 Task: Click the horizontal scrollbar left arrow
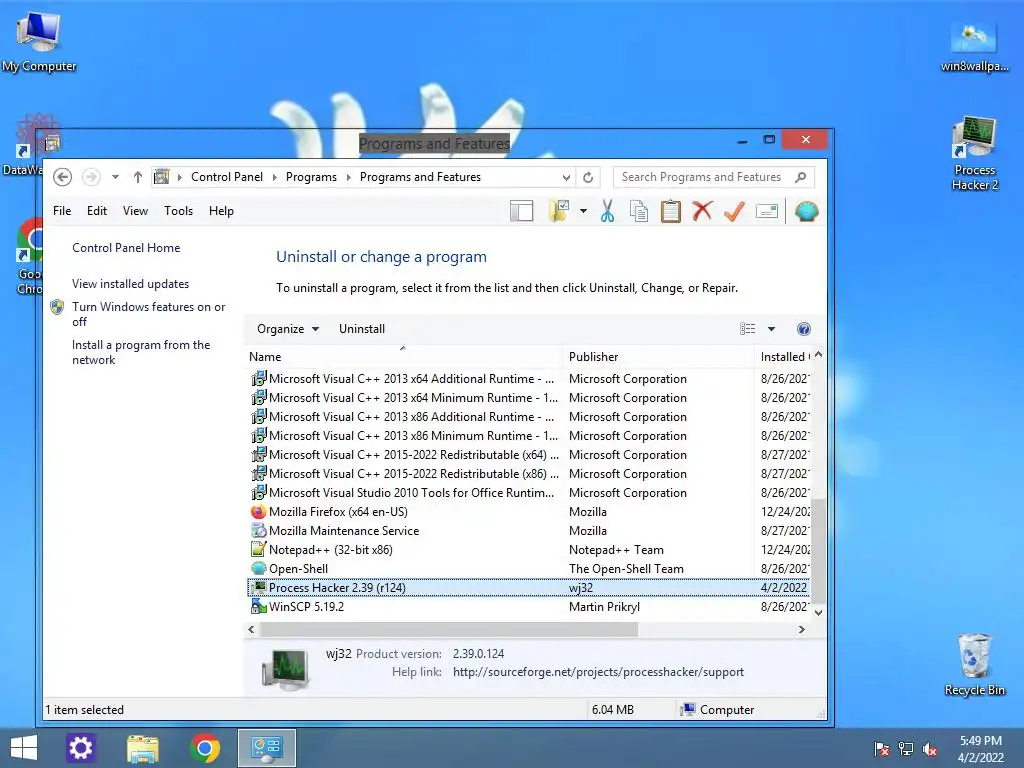251,630
